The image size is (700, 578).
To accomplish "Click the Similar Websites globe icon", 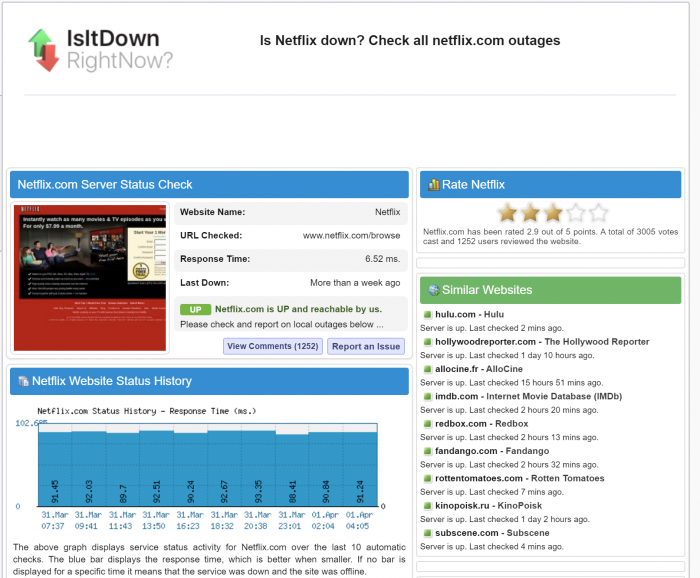I will 433,290.
